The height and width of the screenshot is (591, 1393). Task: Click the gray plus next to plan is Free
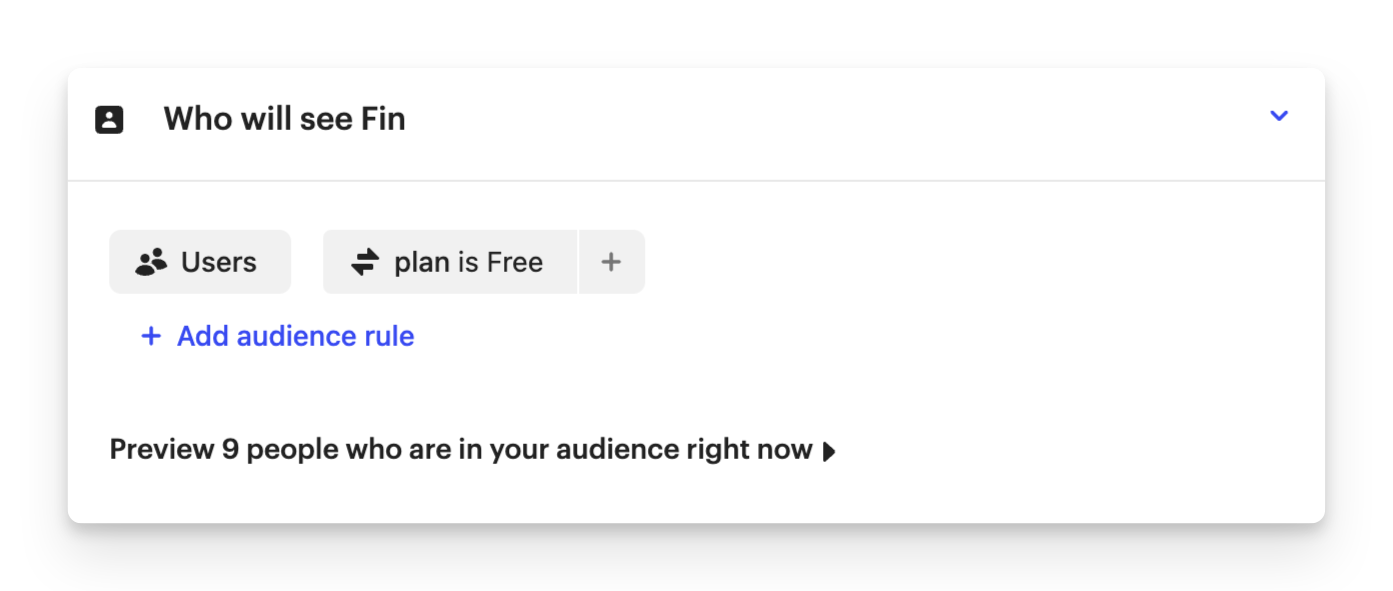pyautogui.click(x=611, y=262)
